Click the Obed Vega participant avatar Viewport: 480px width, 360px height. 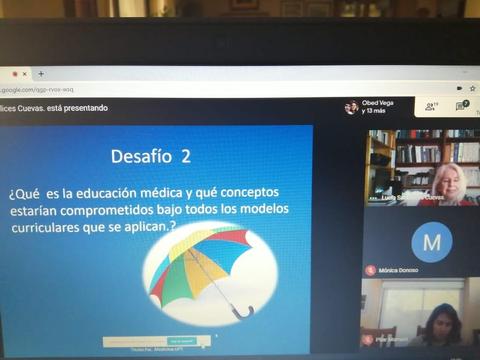pos(351,107)
